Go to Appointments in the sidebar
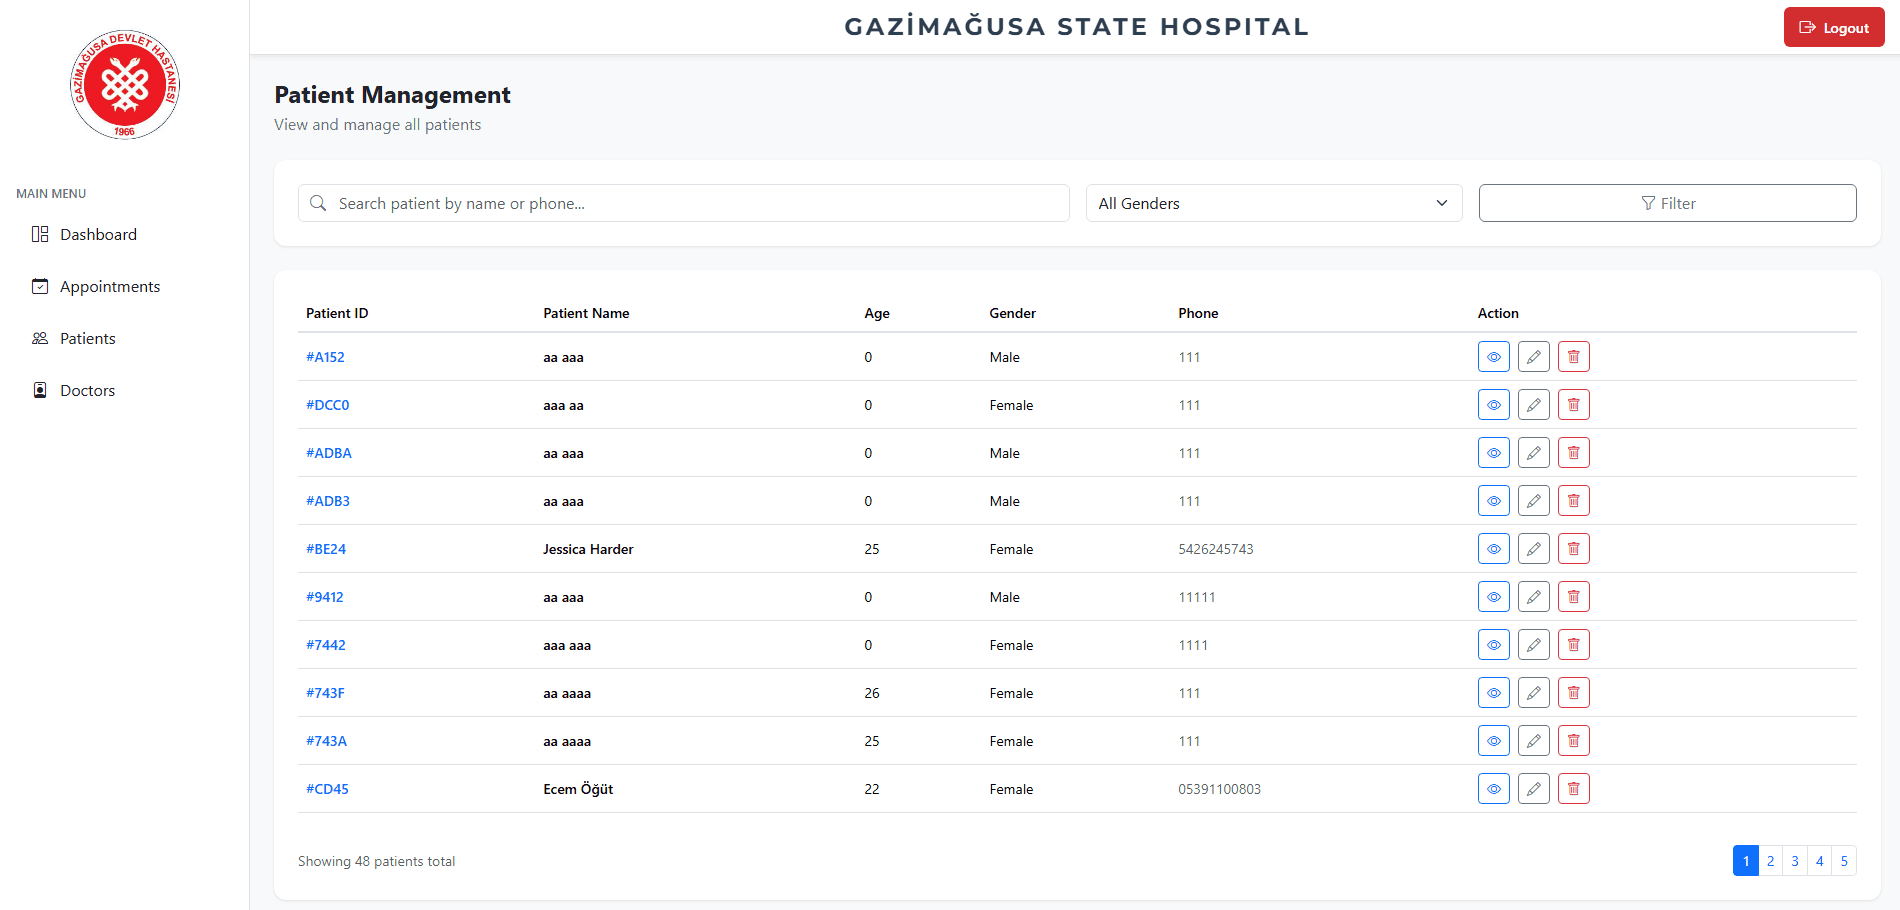 (x=110, y=286)
